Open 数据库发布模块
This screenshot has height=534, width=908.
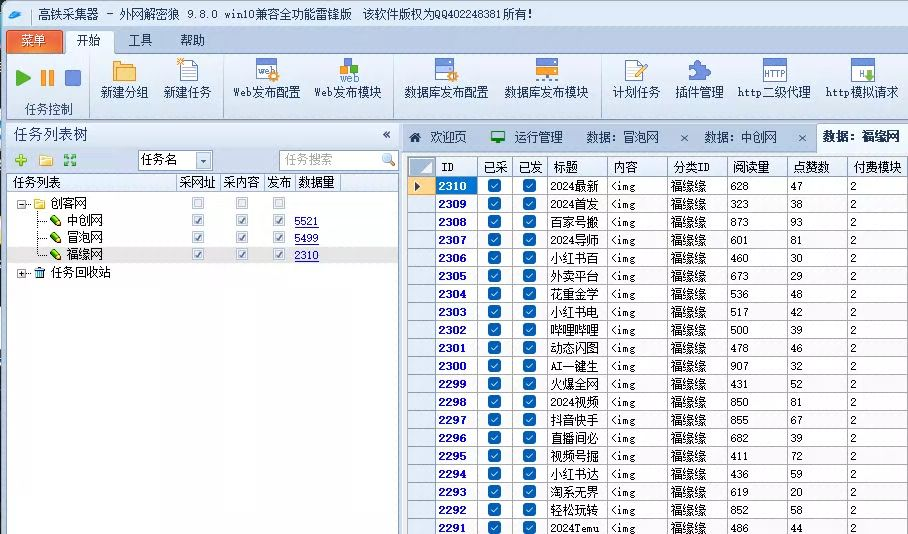pos(546,79)
